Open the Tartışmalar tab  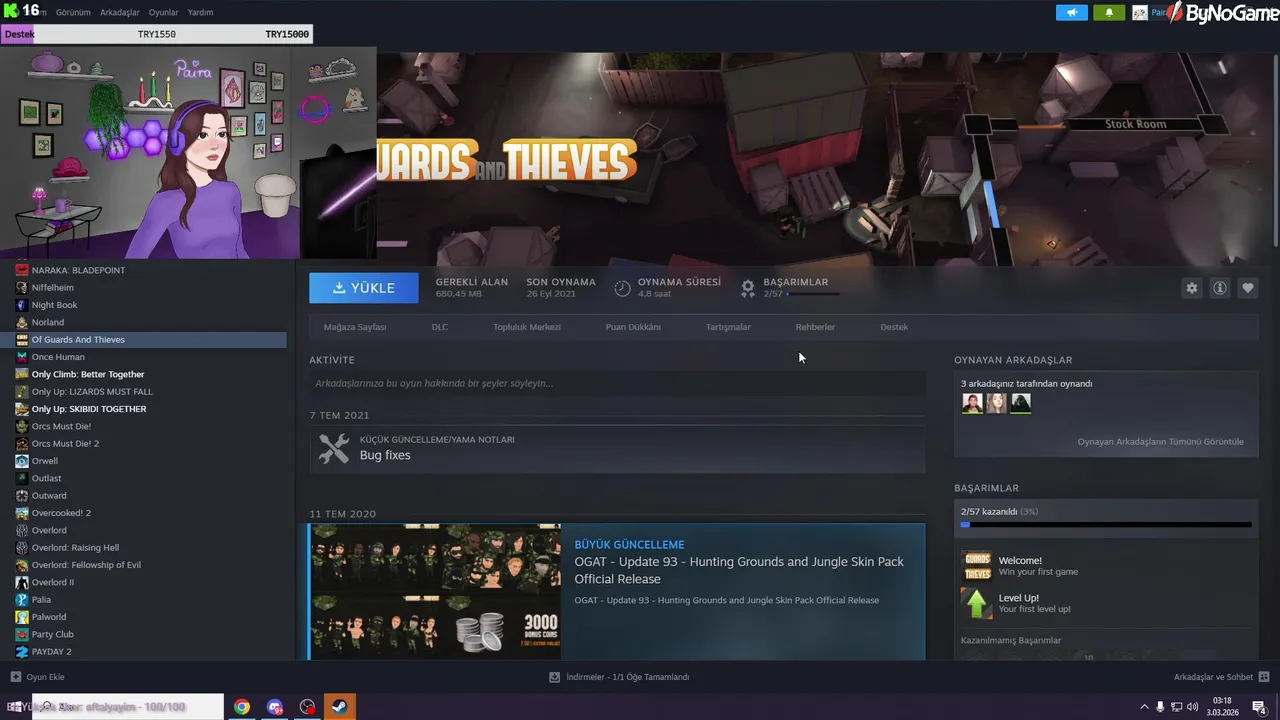(x=728, y=327)
